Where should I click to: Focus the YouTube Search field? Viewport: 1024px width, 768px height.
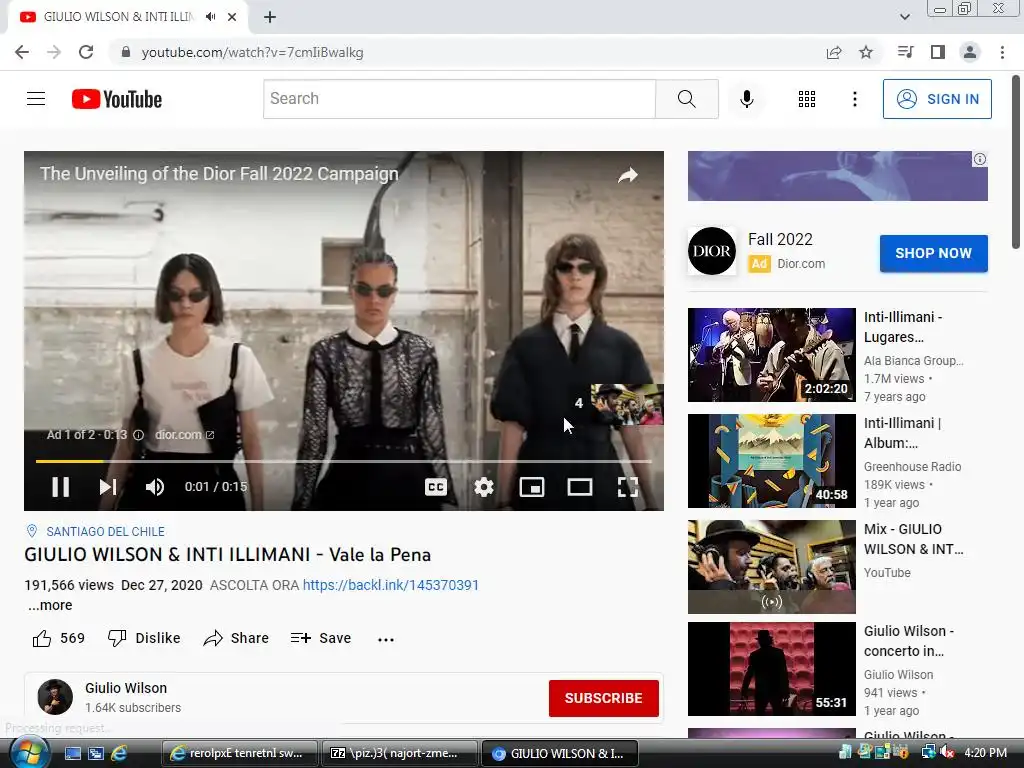tap(459, 99)
